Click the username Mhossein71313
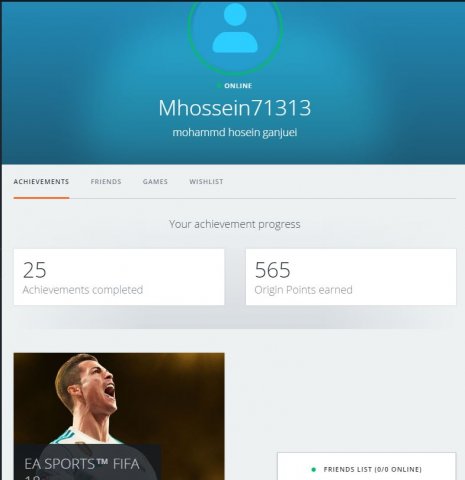The width and height of the screenshot is (465, 480). coord(235,108)
